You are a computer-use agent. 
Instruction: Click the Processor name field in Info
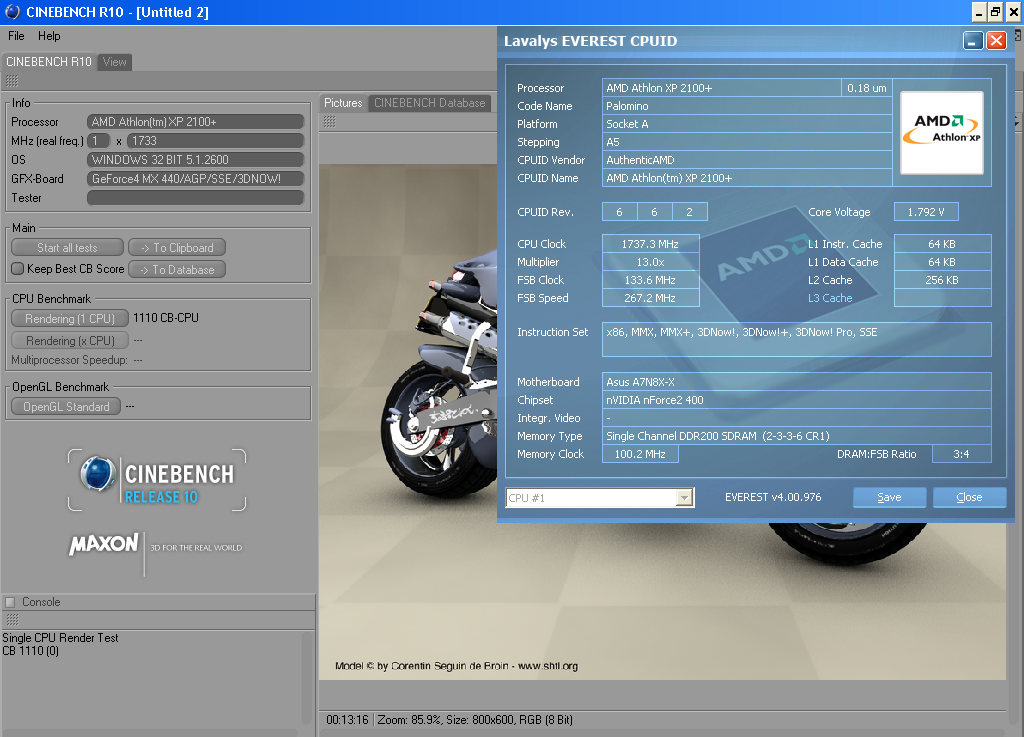195,121
